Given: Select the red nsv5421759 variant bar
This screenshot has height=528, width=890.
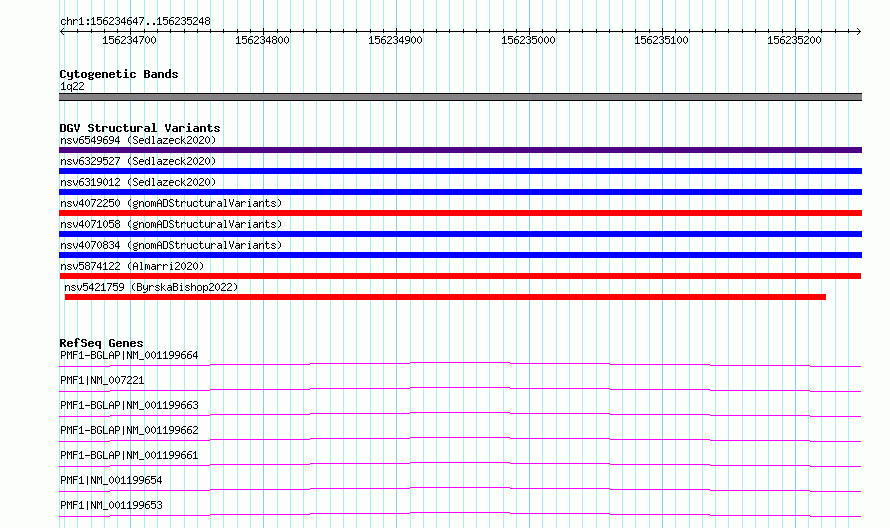Looking at the screenshot, I should (x=445, y=297).
